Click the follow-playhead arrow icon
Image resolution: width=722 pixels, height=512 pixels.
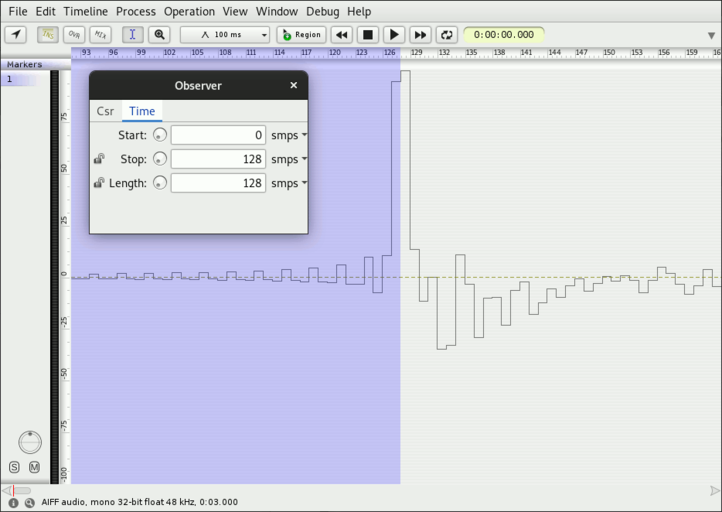pyautogui.click(x=15, y=35)
